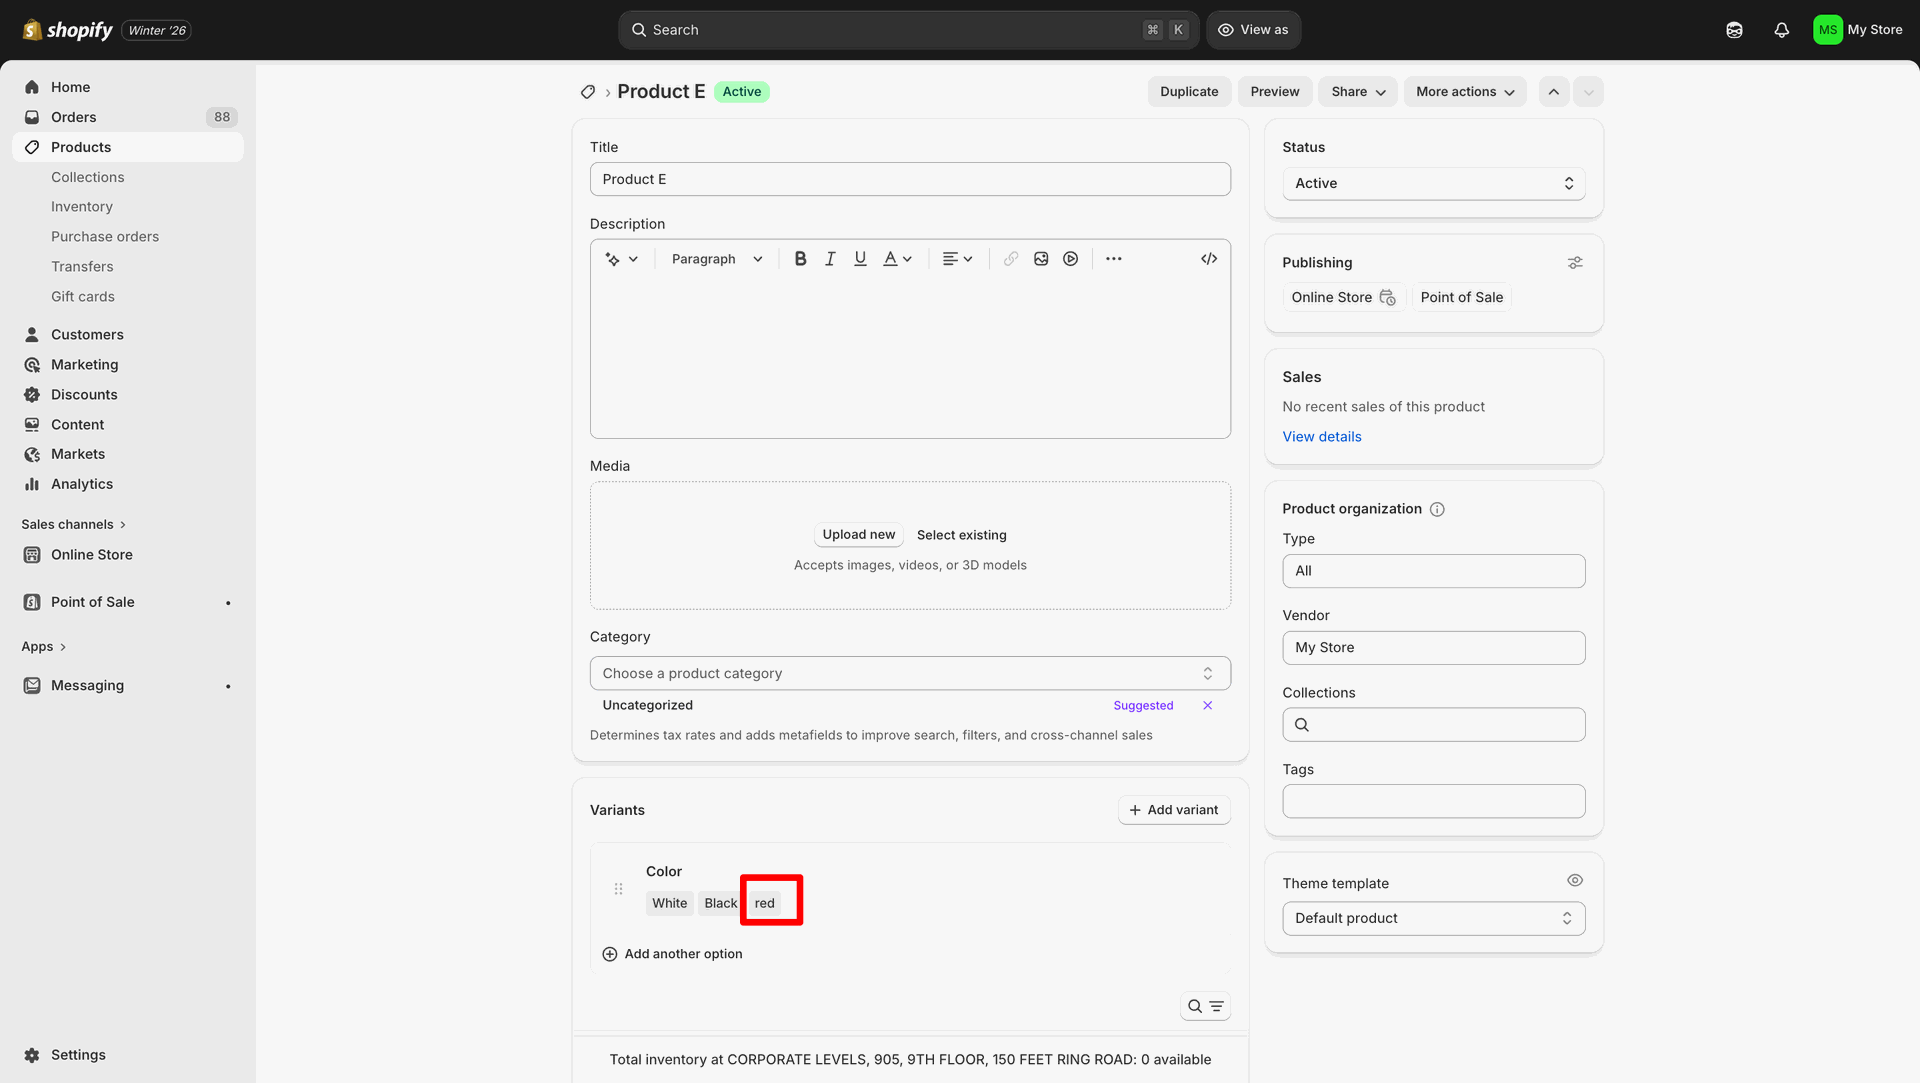
Task: Open the View details link
Action: pyautogui.click(x=1322, y=437)
